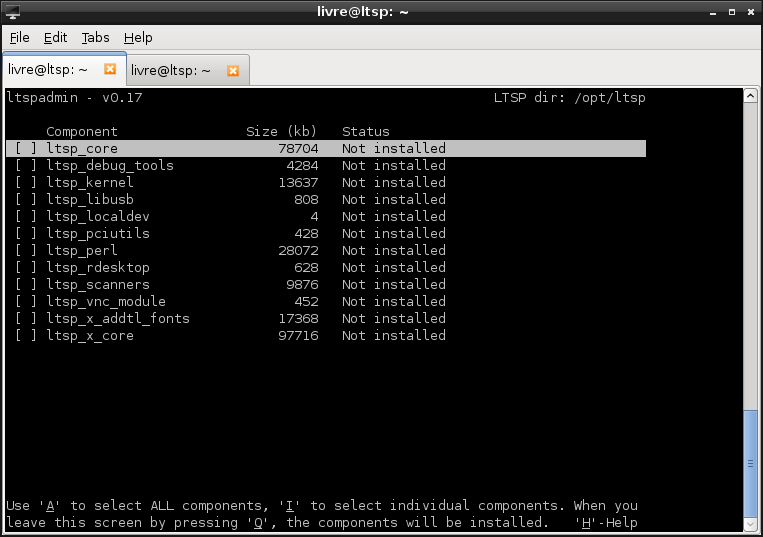The height and width of the screenshot is (537, 763).
Task: Select the ltsp_kernel component name
Action: (x=90, y=182)
